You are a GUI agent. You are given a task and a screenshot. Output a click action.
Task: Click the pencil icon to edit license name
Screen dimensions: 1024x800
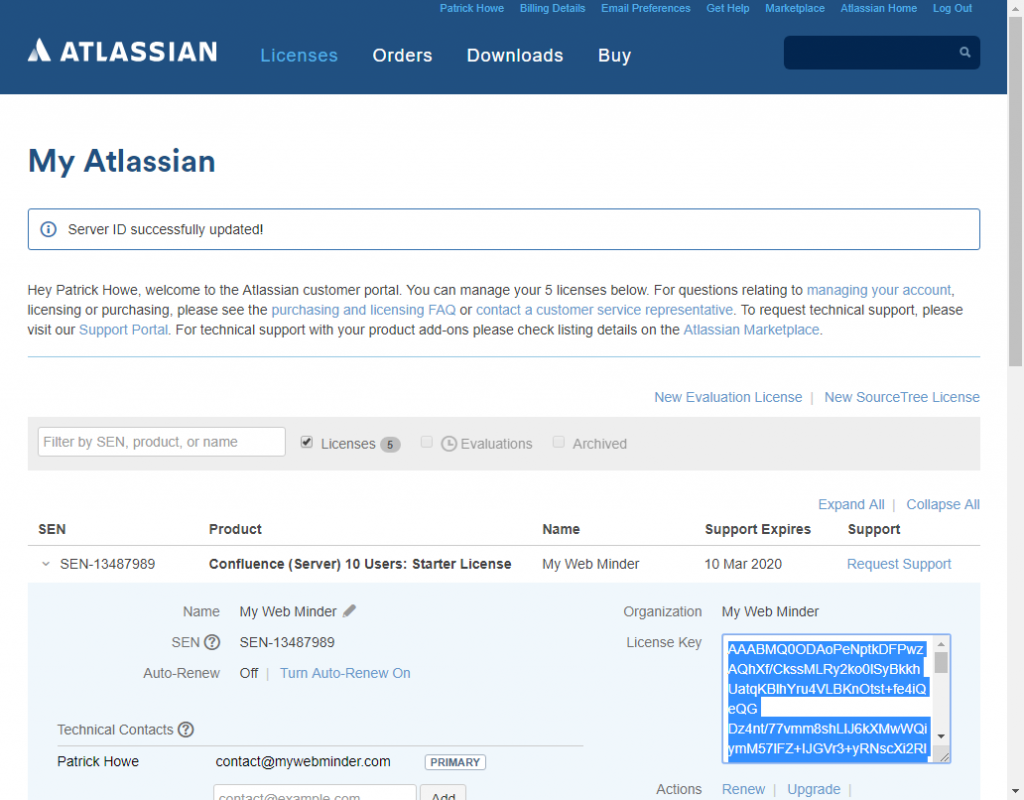click(350, 611)
